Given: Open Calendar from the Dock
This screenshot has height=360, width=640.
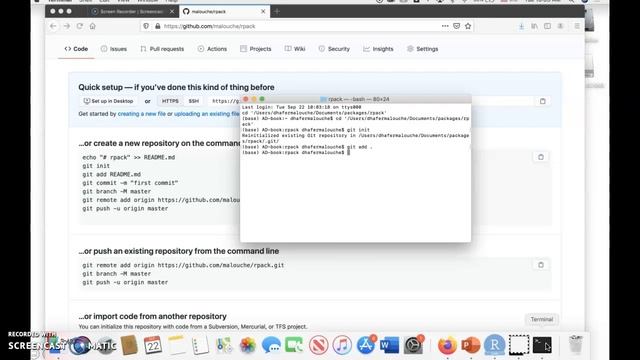Looking at the screenshot, I should click(x=153, y=345).
